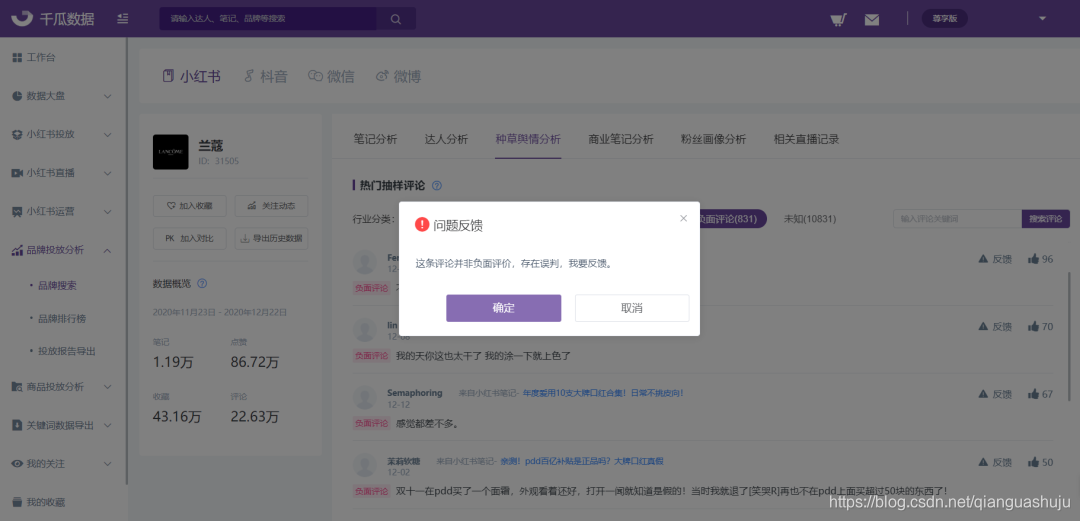Select 投放报告导出 submenu item
The width and height of the screenshot is (1080, 521).
(x=67, y=351)
